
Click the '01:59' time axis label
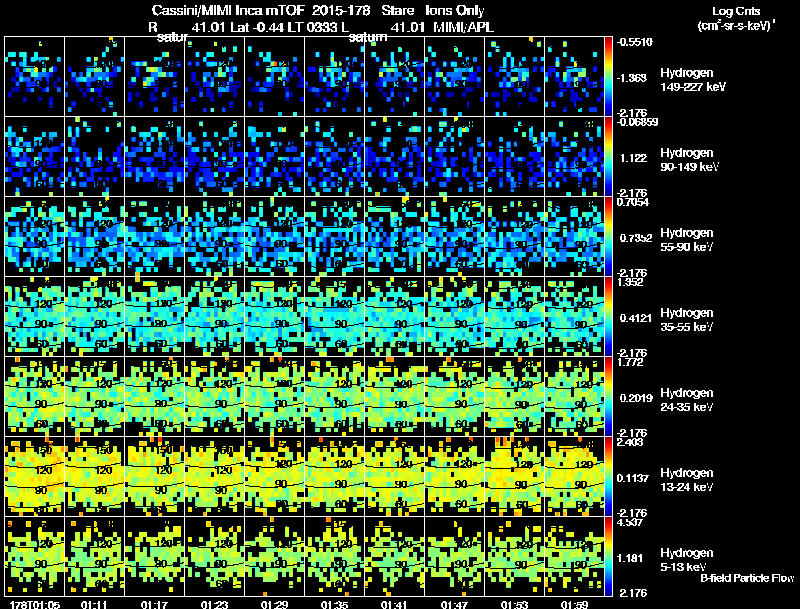(x=574, y=604)
